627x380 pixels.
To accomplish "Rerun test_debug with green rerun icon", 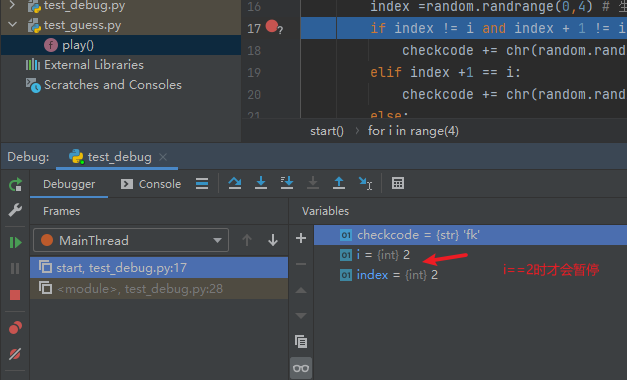I will 15,184.
